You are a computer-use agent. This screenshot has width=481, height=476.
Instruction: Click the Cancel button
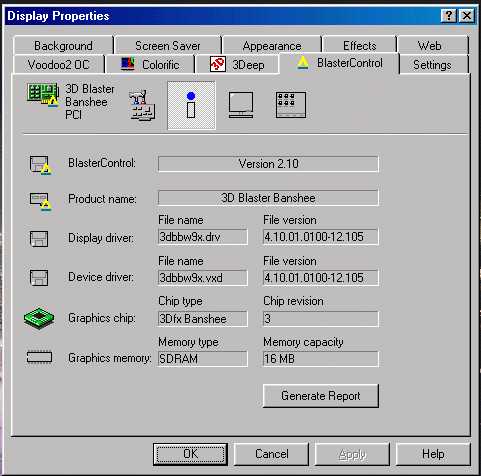coord(272,454)
